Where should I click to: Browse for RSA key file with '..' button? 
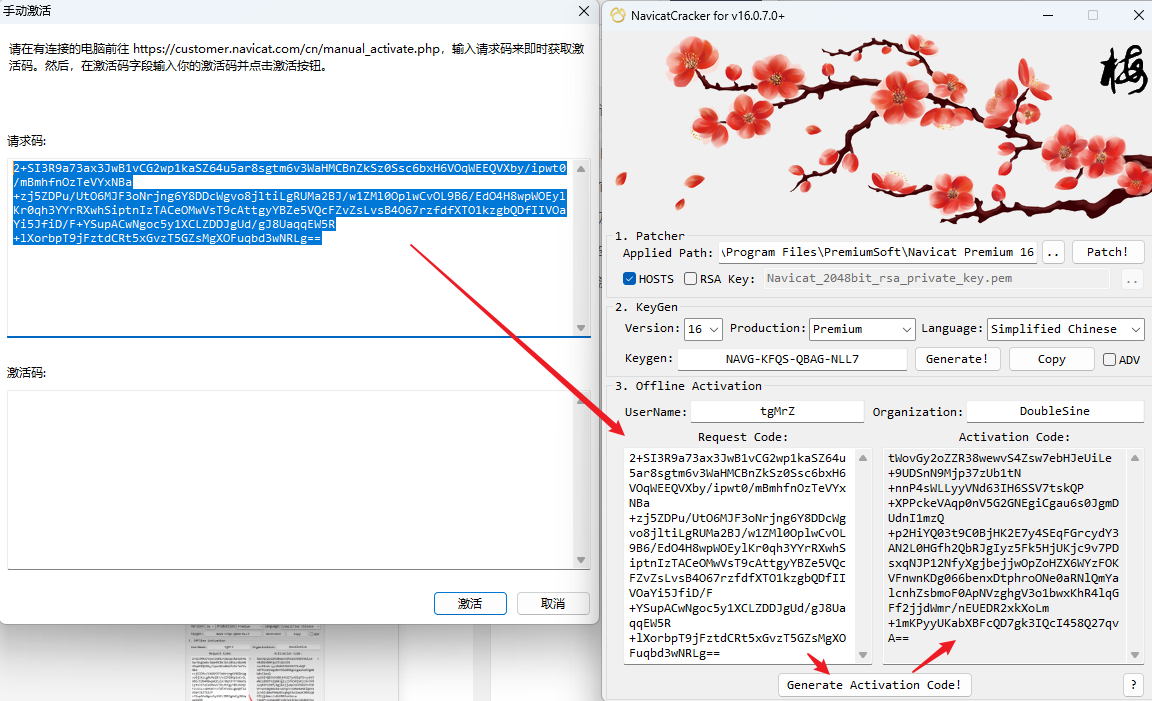click(1132, 280)
